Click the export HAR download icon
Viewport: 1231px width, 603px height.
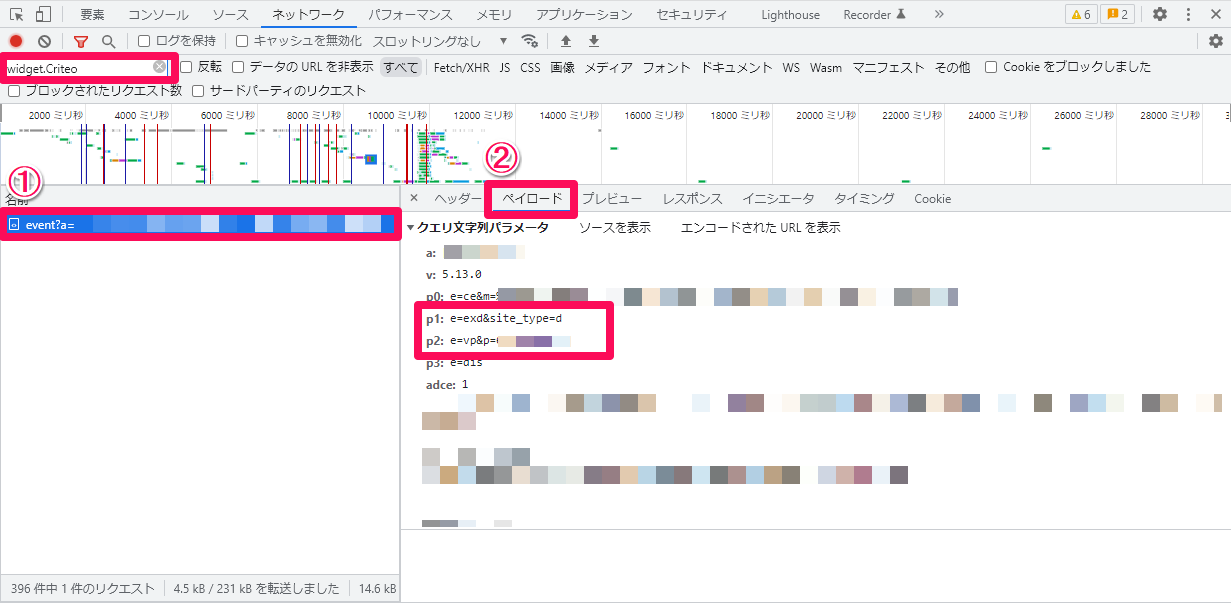pos(594,41)
